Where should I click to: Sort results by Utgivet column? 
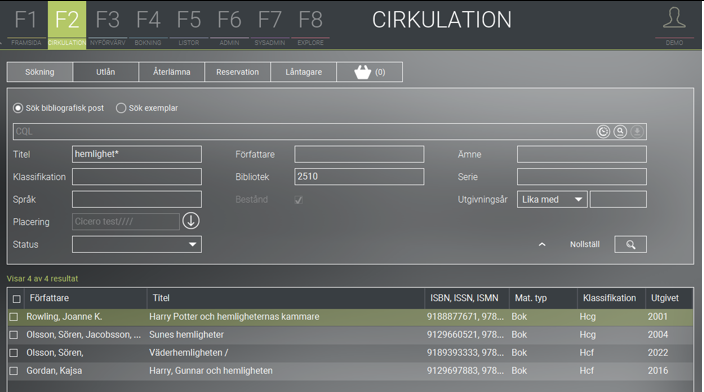pos(665,298)
